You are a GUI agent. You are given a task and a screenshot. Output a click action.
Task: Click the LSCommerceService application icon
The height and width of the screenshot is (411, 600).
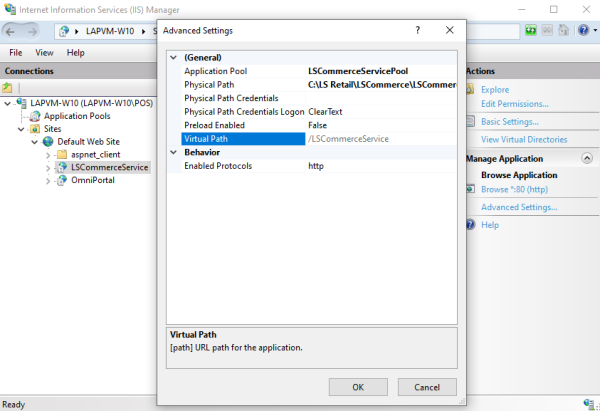point(62,167)
